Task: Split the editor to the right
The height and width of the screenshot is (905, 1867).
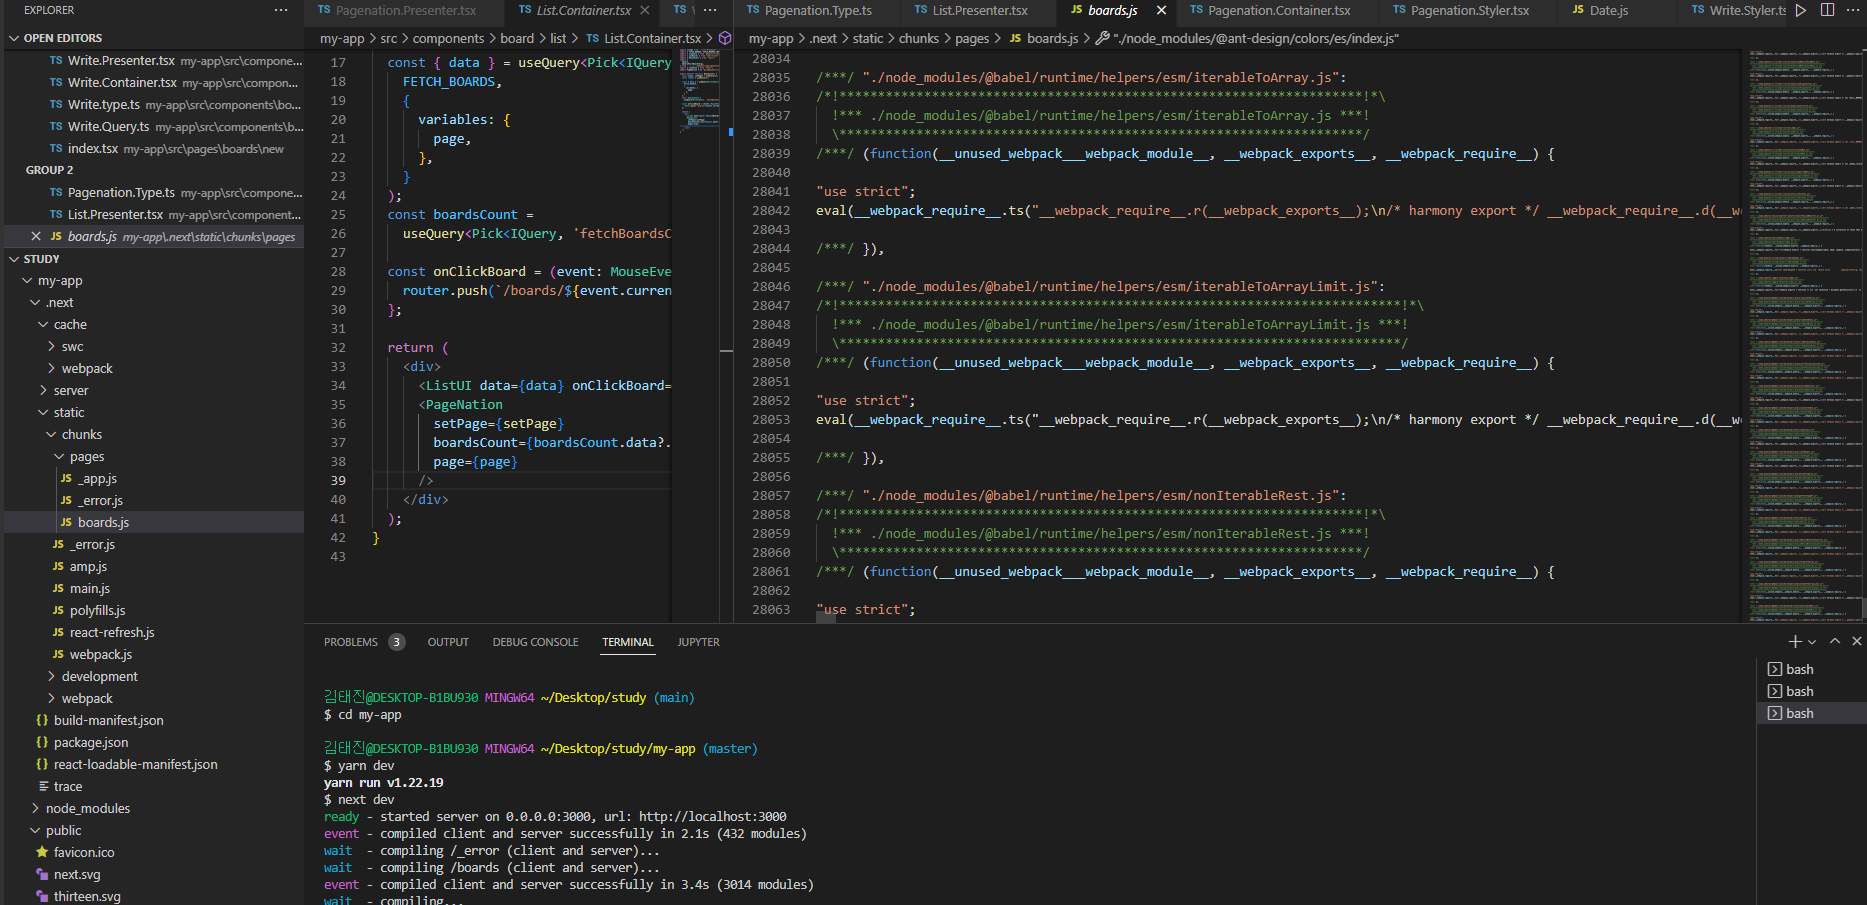Action: tap(1827, 10)
